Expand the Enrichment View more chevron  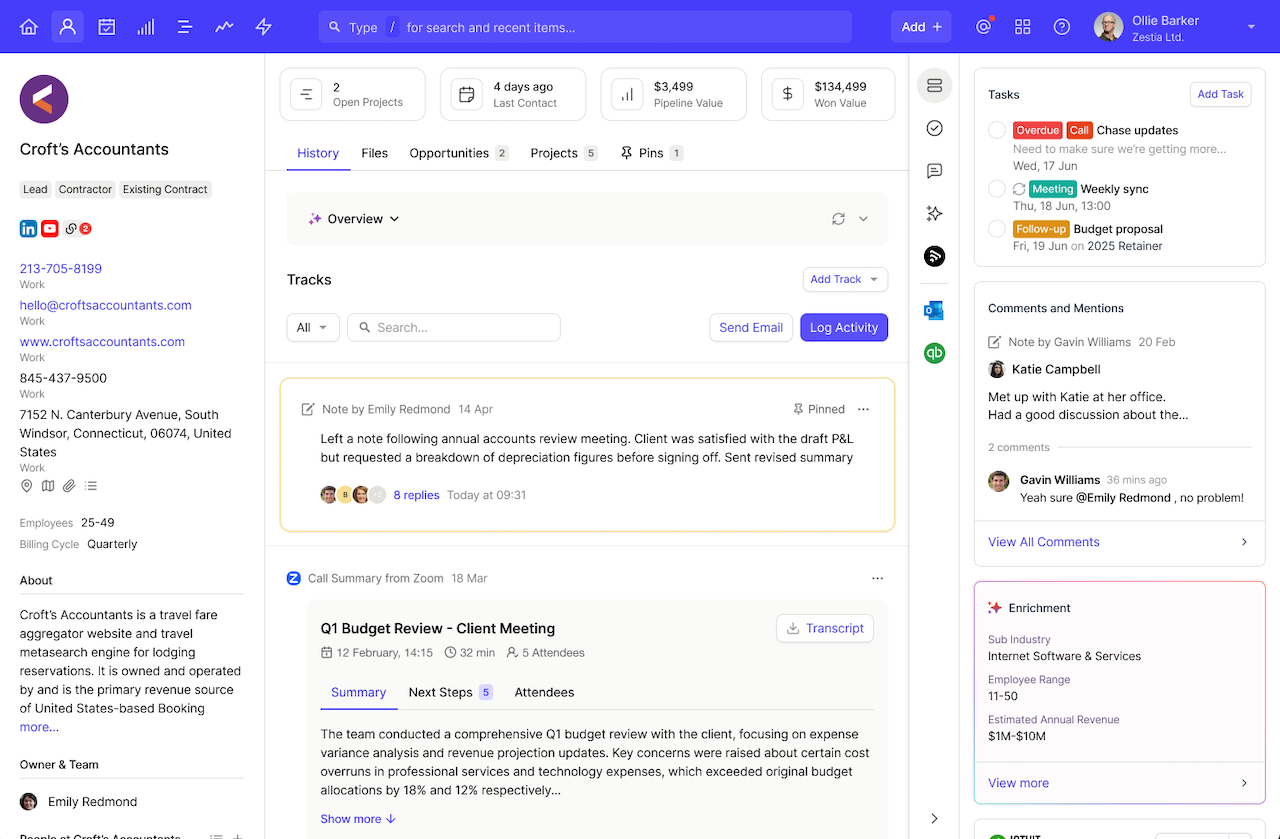(1245, 783)
